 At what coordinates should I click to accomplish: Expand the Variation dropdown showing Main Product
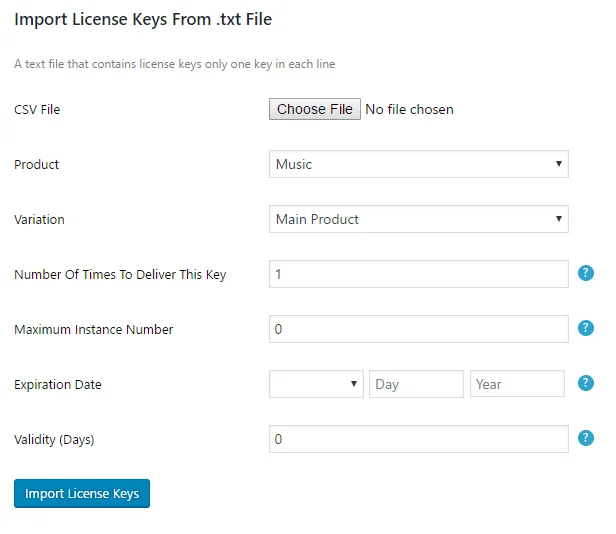(x=418, y=219)
